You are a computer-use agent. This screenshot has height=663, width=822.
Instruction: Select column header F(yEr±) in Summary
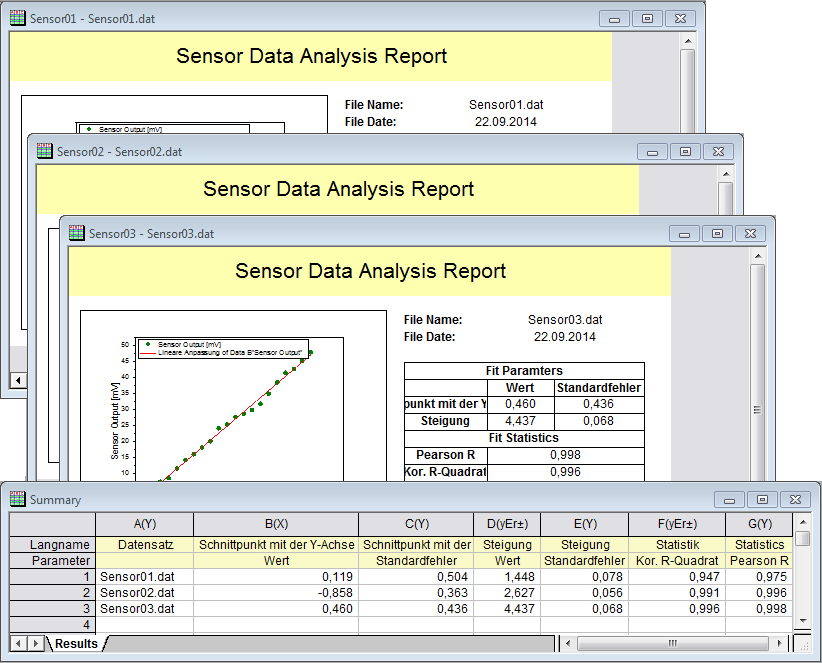(x=677, y=524)
